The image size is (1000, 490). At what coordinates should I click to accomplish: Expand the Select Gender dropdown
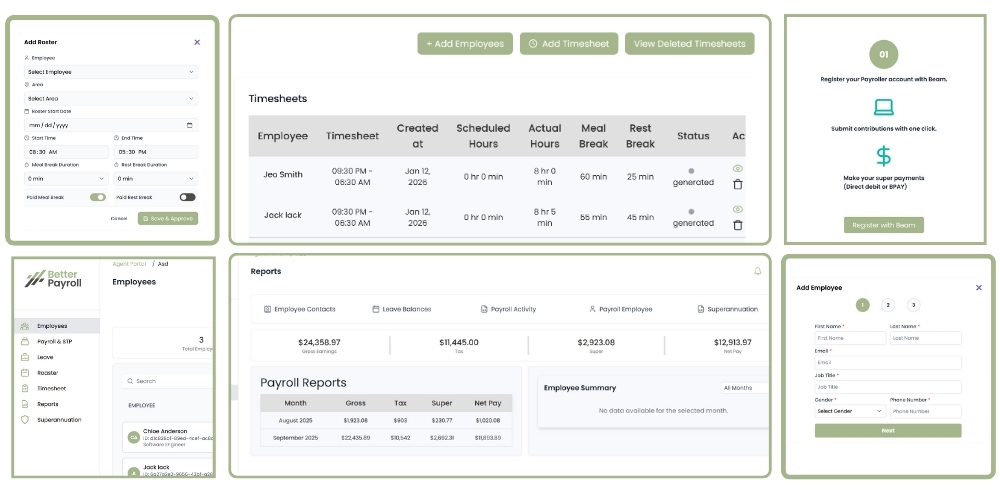[849, 411]
